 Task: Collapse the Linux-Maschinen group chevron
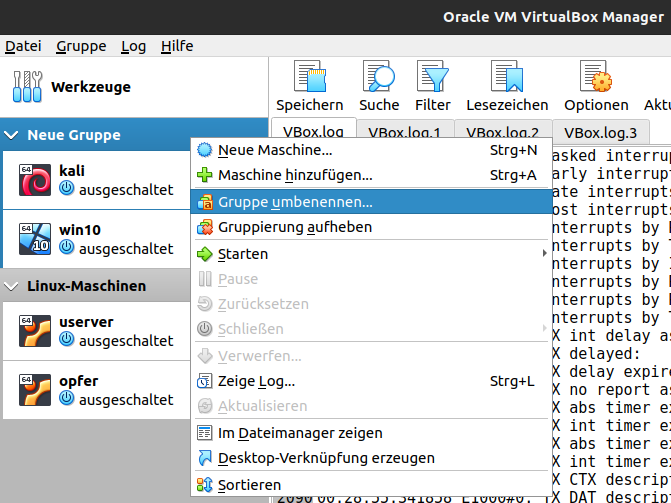[11, 286]
